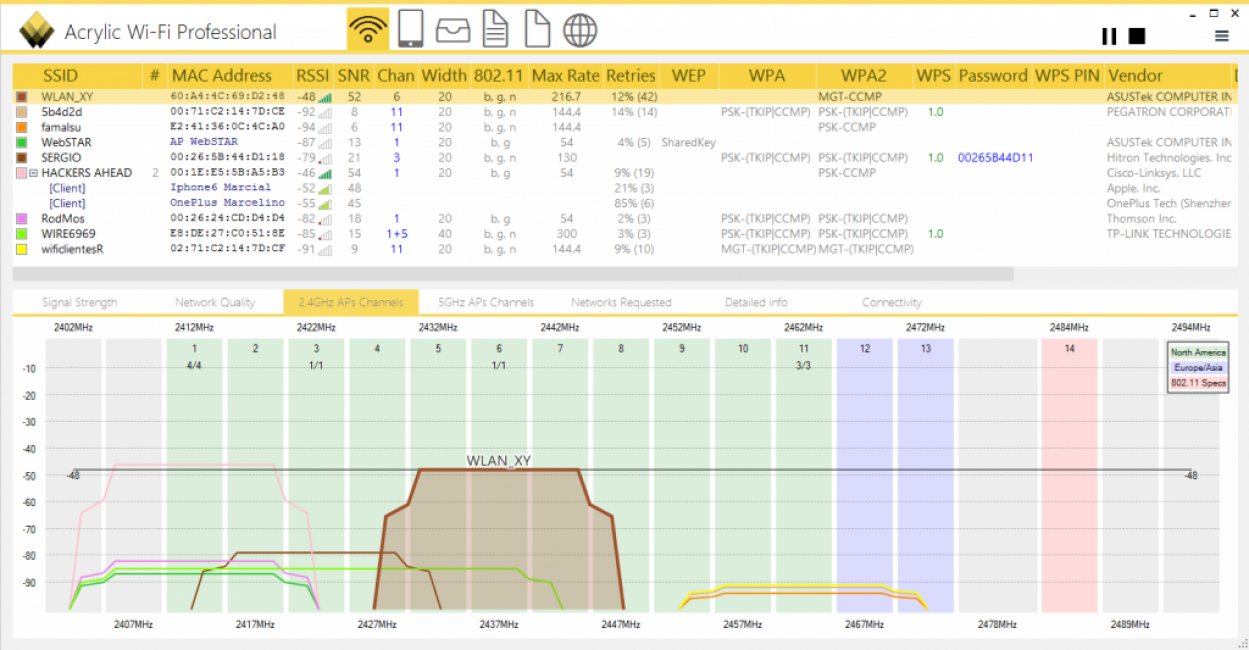Screen dimensions: 1249x650
Task: Switch to the 5GHz APs Channels tab
Action: point(486,302)
